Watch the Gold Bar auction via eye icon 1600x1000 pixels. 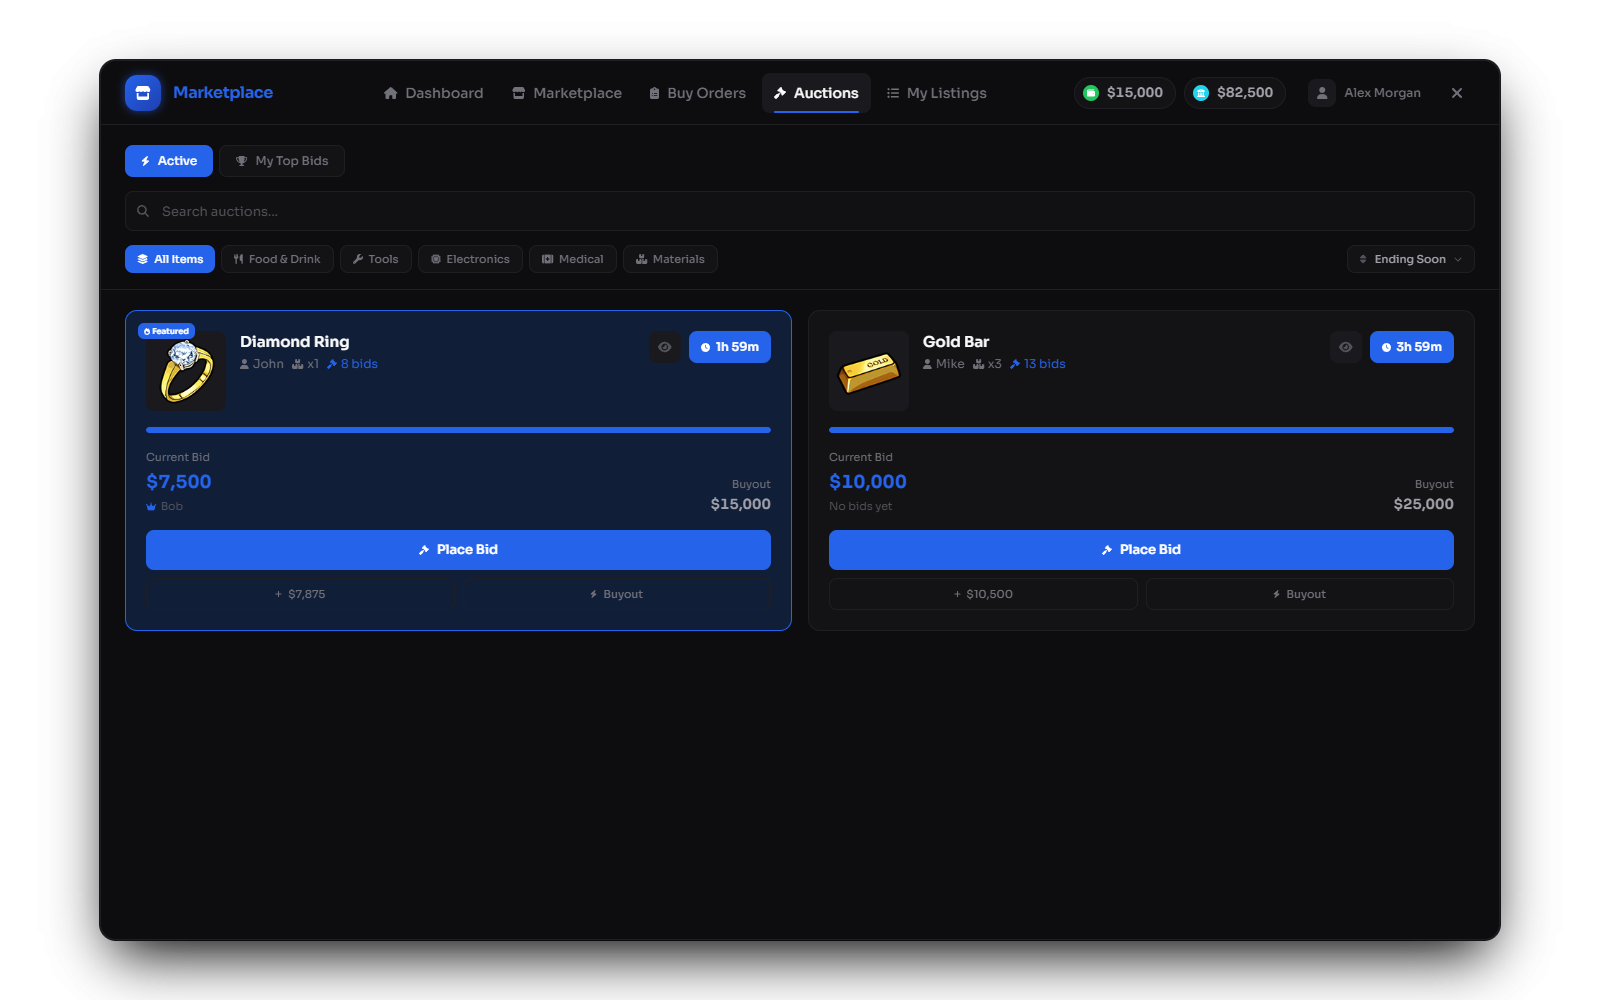[1346, 347]
